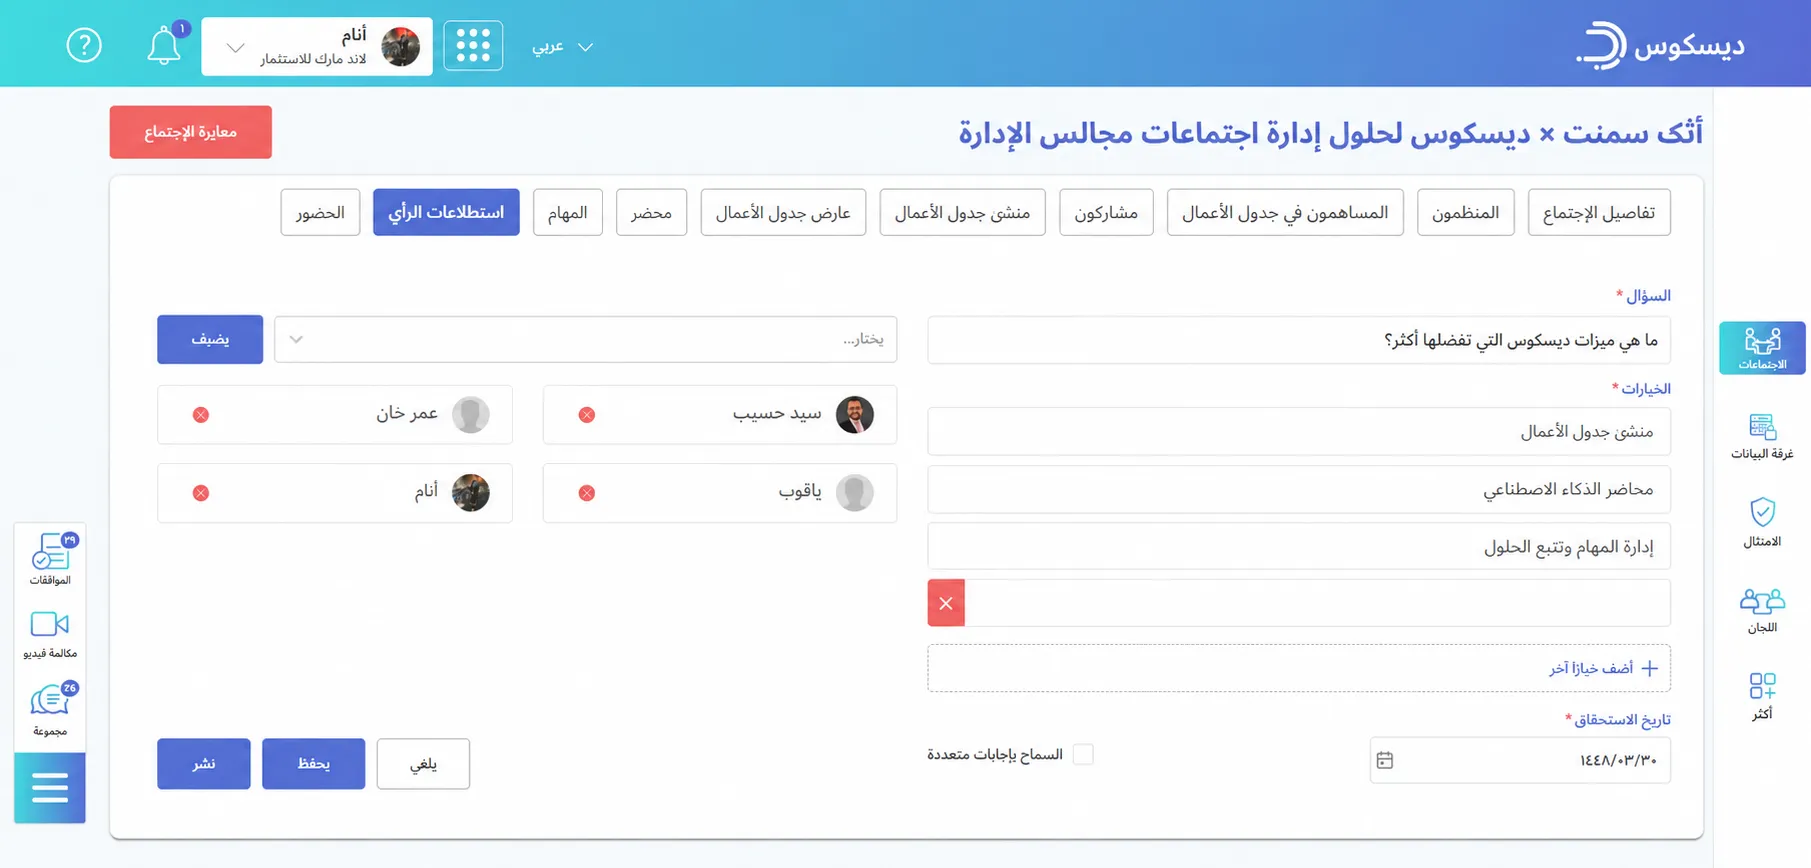Select استطلاعات الرأي tab
The height and width of the screenshot is (868, 1811).
[446, 212]
